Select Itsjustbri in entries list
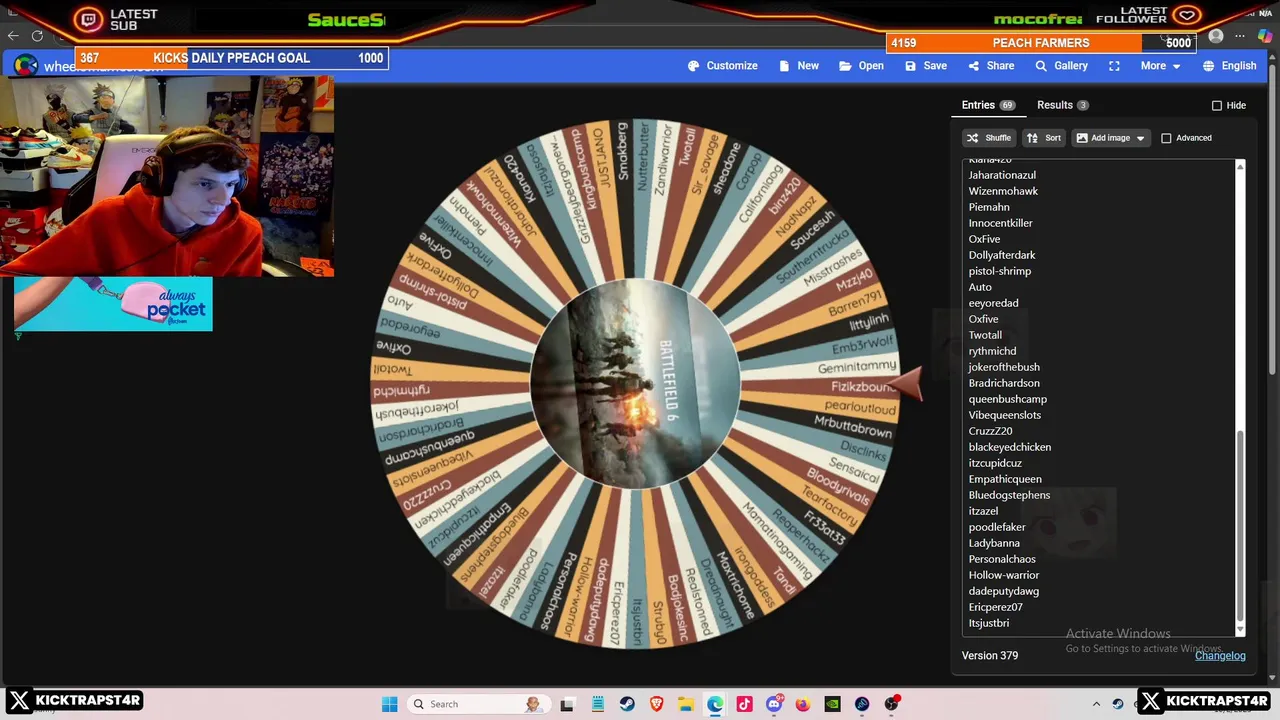Viewport: 1280px width, 720px height. click(989, 623)
